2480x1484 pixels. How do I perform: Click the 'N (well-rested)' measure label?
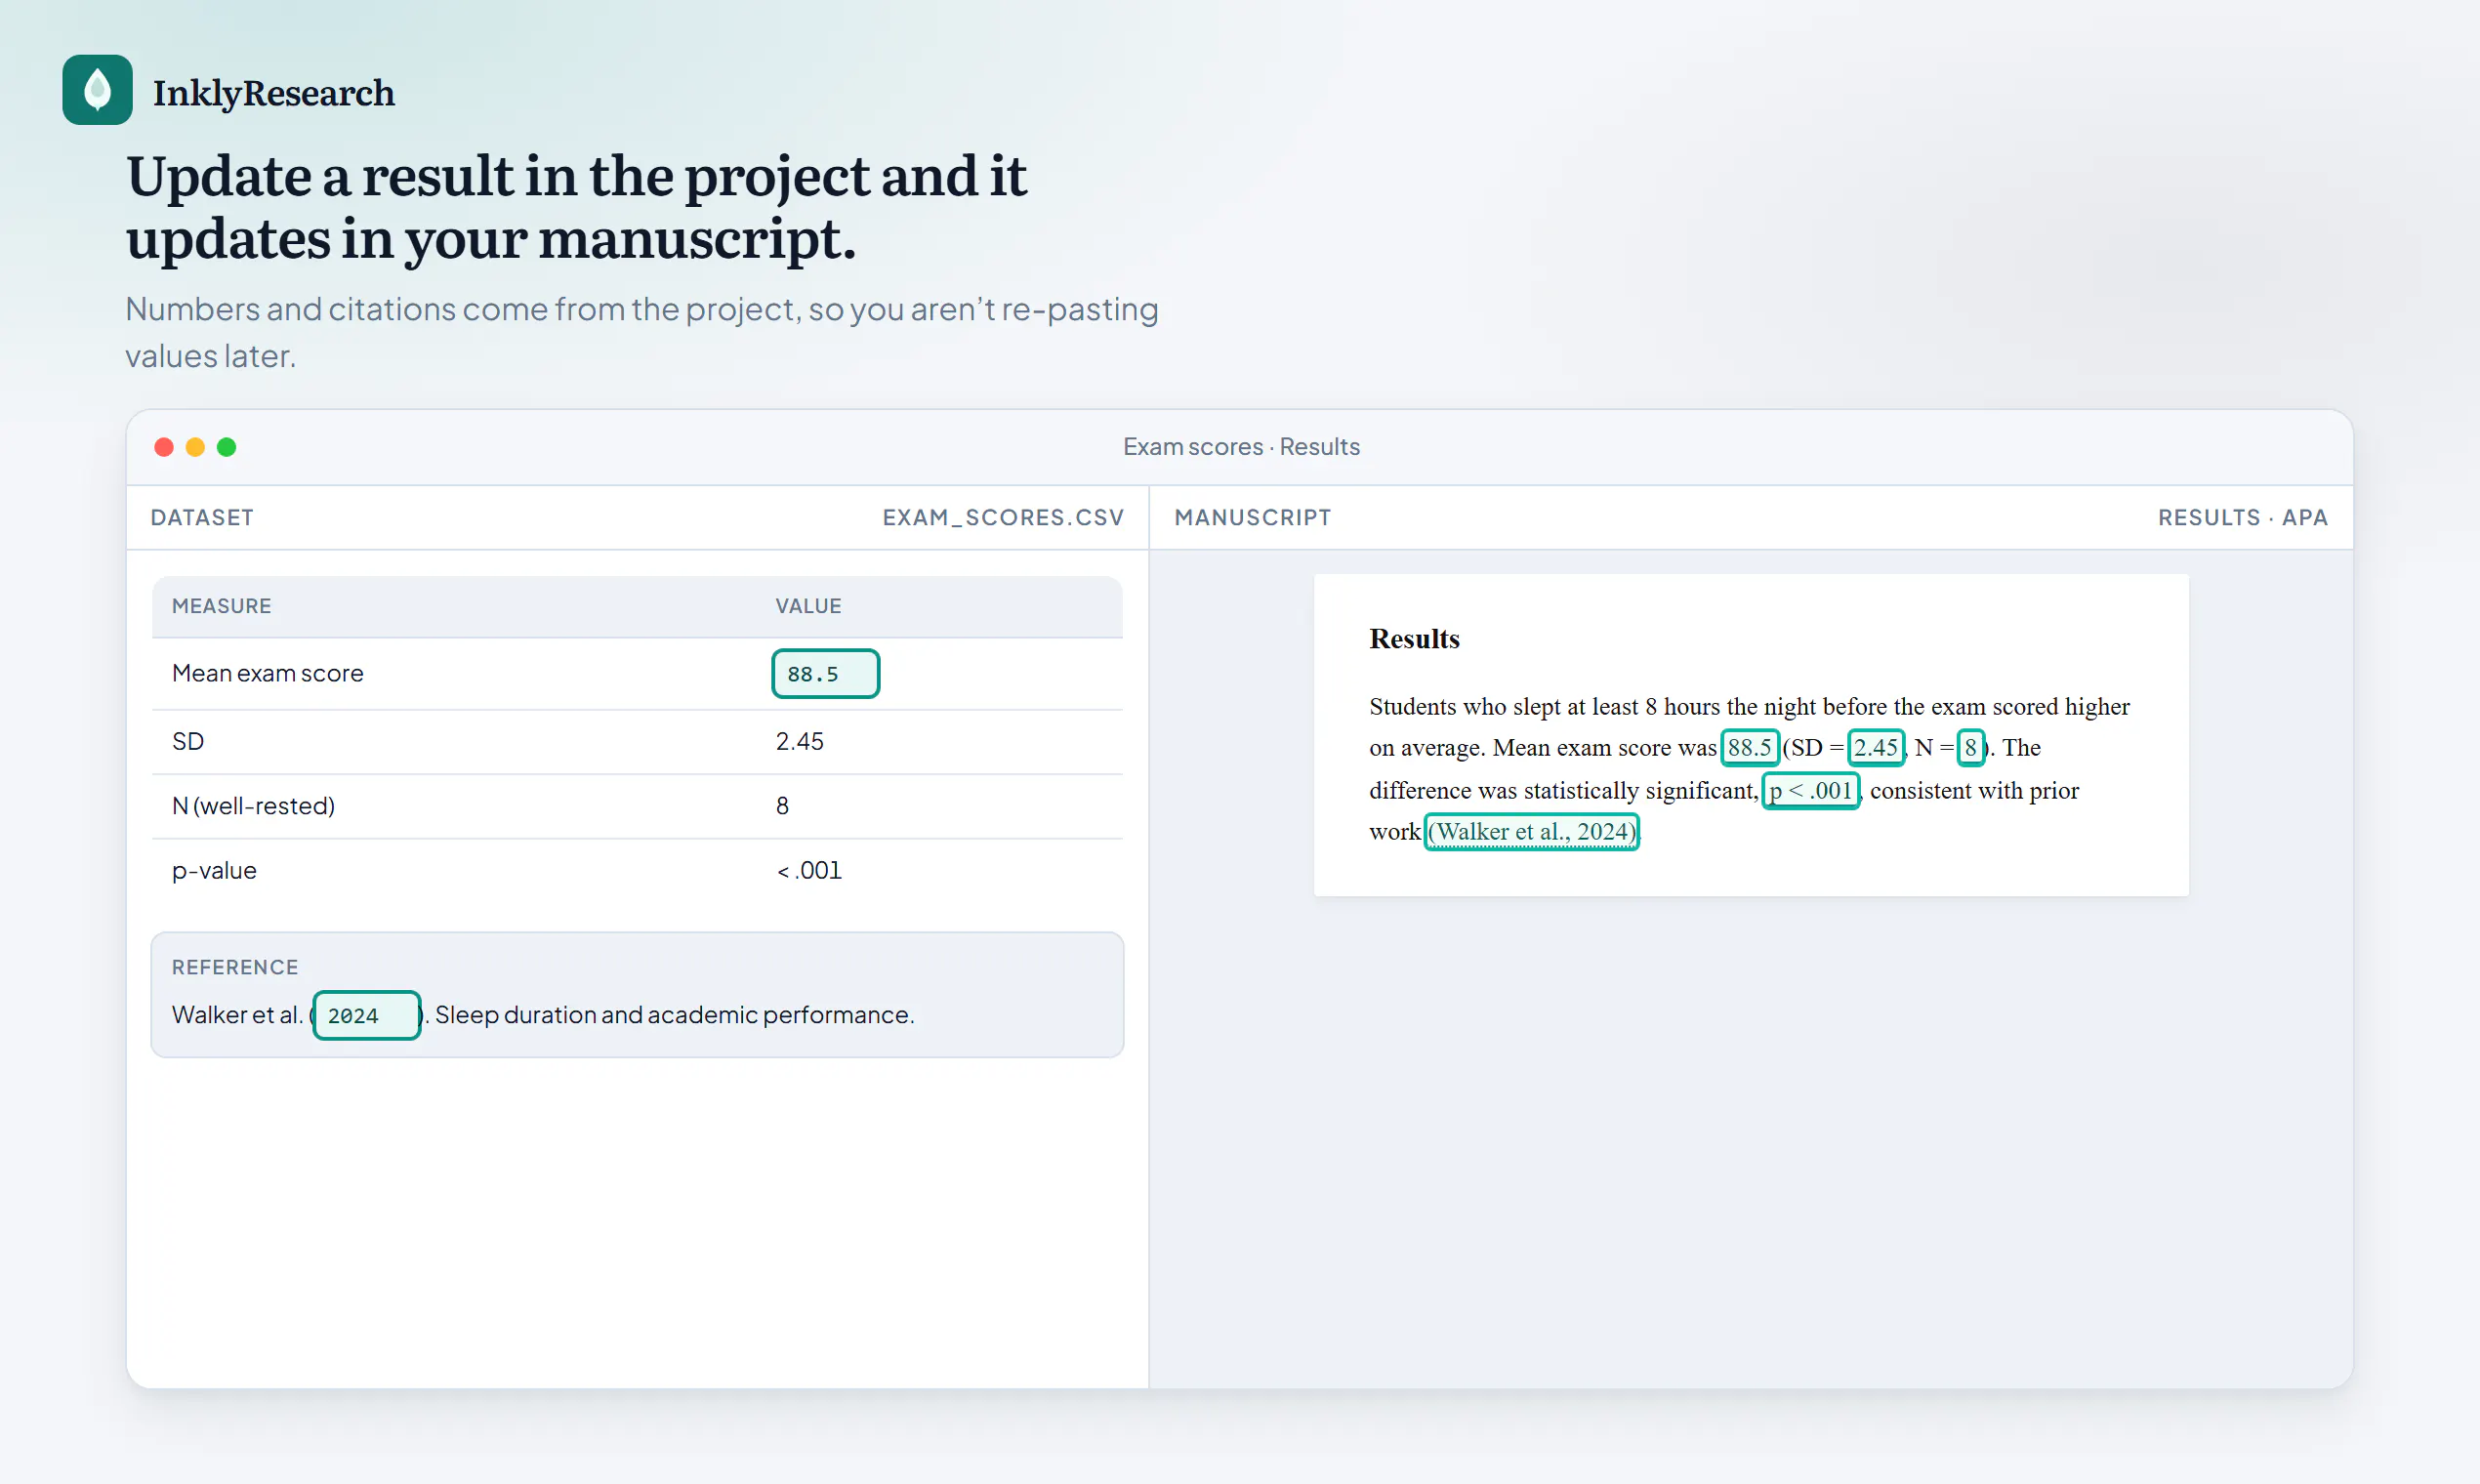(253, 806)
